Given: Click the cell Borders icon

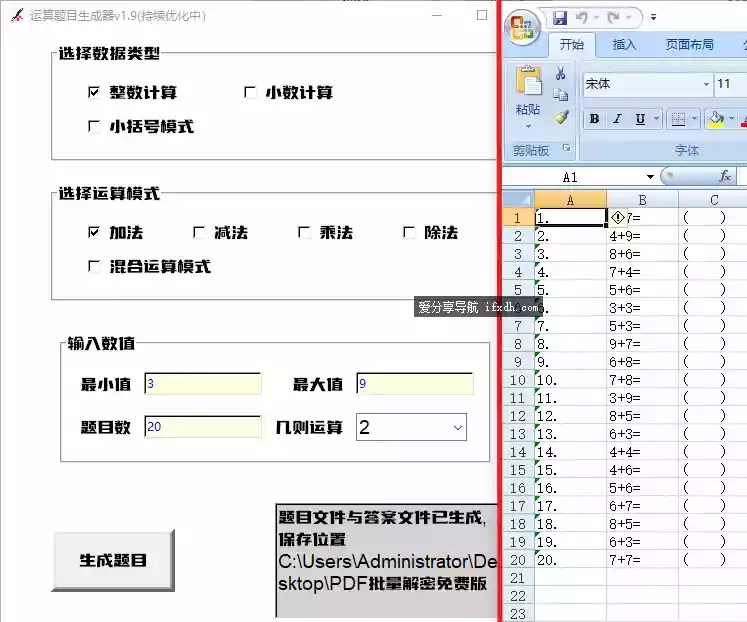Looking at the screenshot, I should click(678, 119).
